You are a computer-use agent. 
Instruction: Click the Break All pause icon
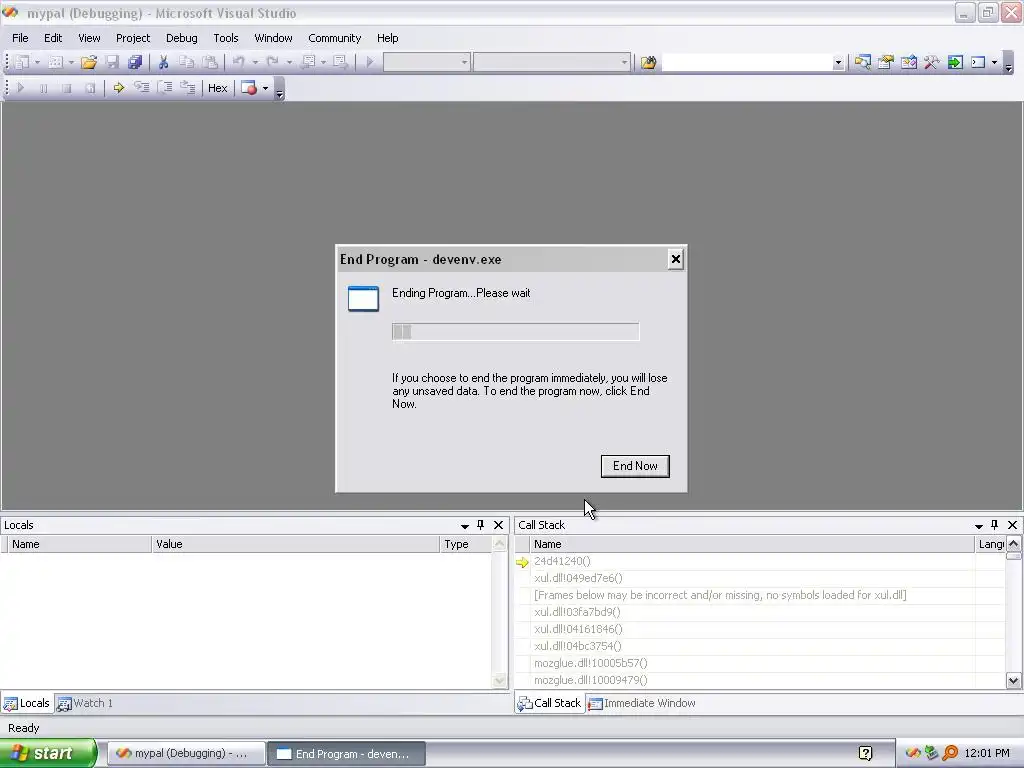point(44,88)
